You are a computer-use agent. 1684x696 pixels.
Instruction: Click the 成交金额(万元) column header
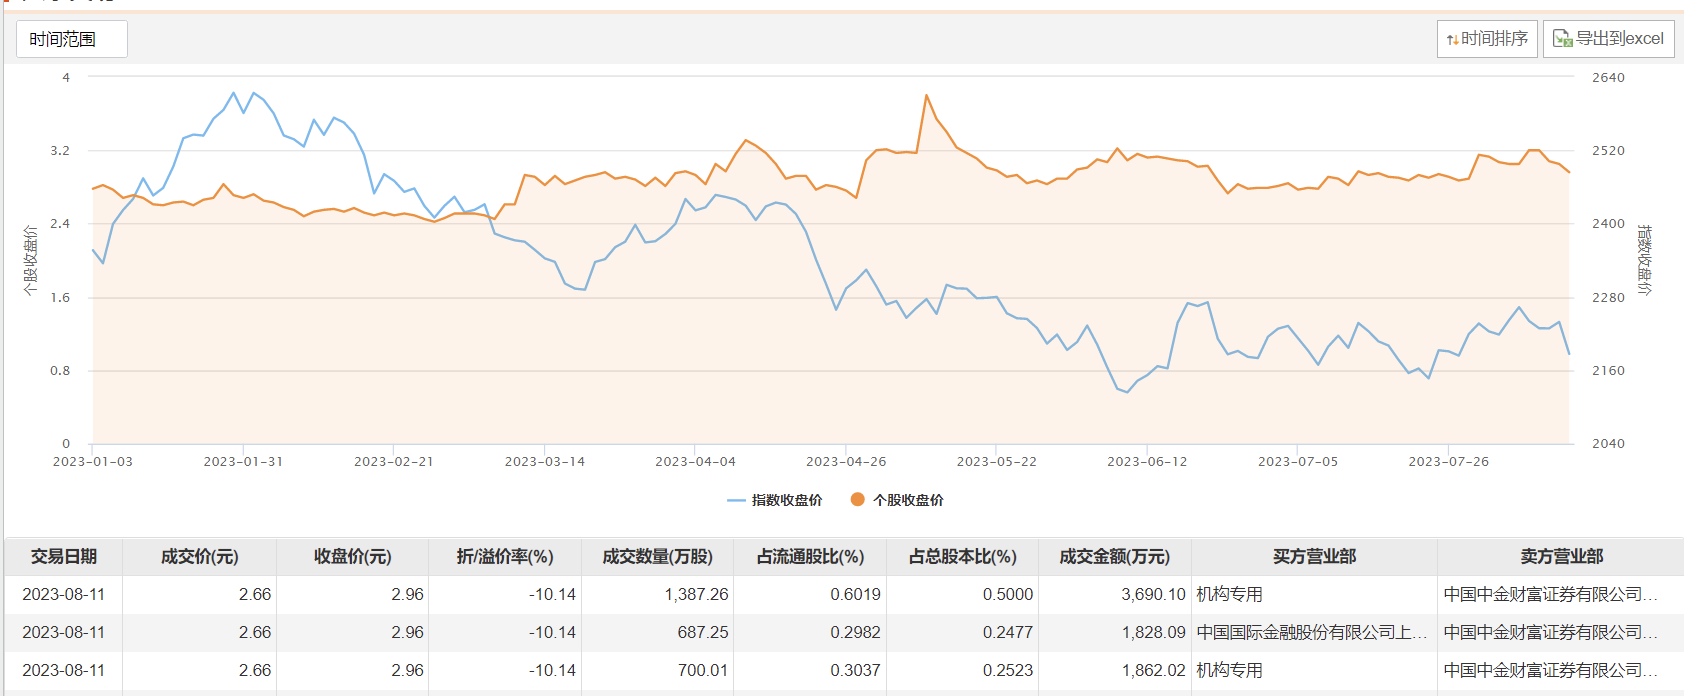[1114, 556]
